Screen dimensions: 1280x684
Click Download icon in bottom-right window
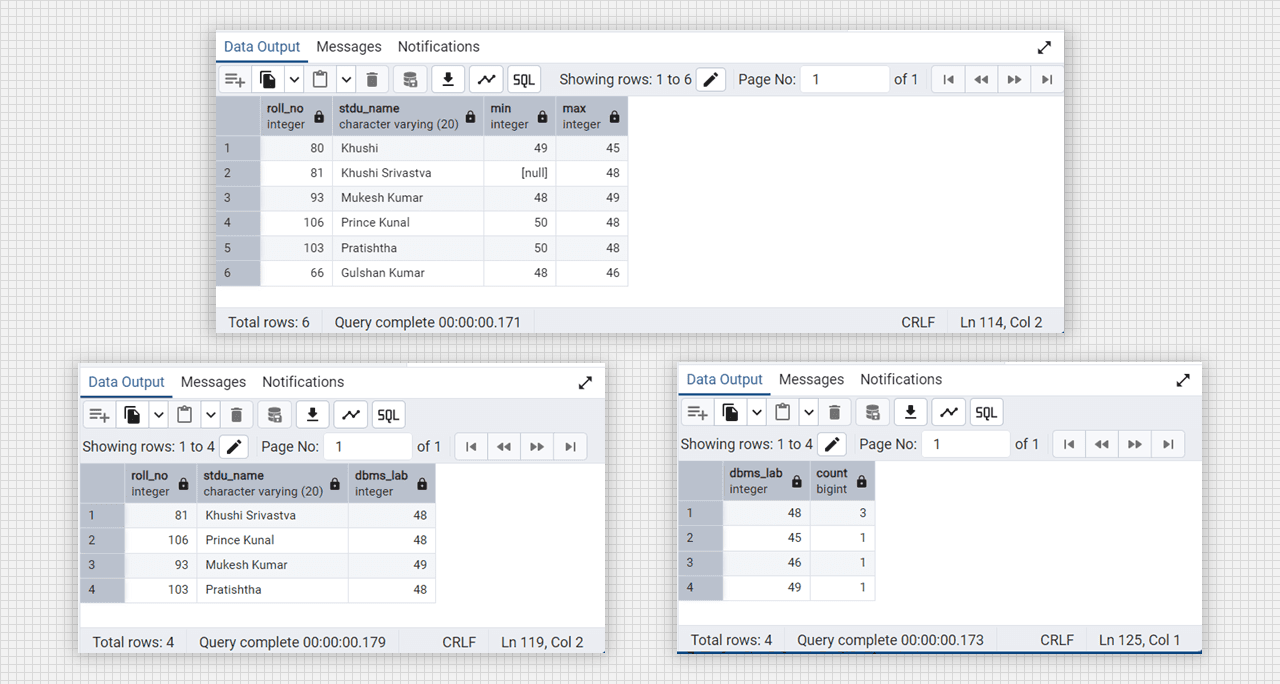tap(910, 412)
